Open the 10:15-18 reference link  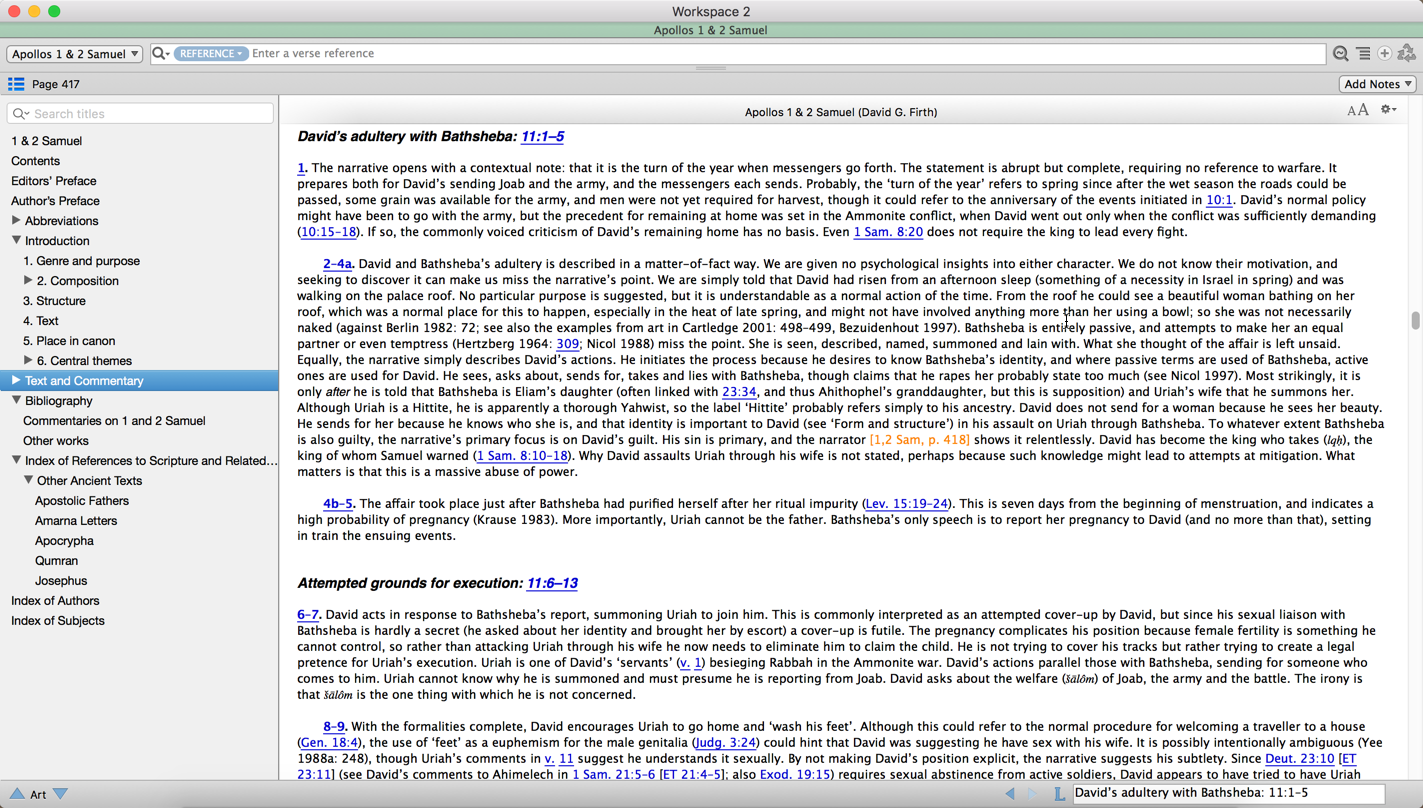click(329, 232)
